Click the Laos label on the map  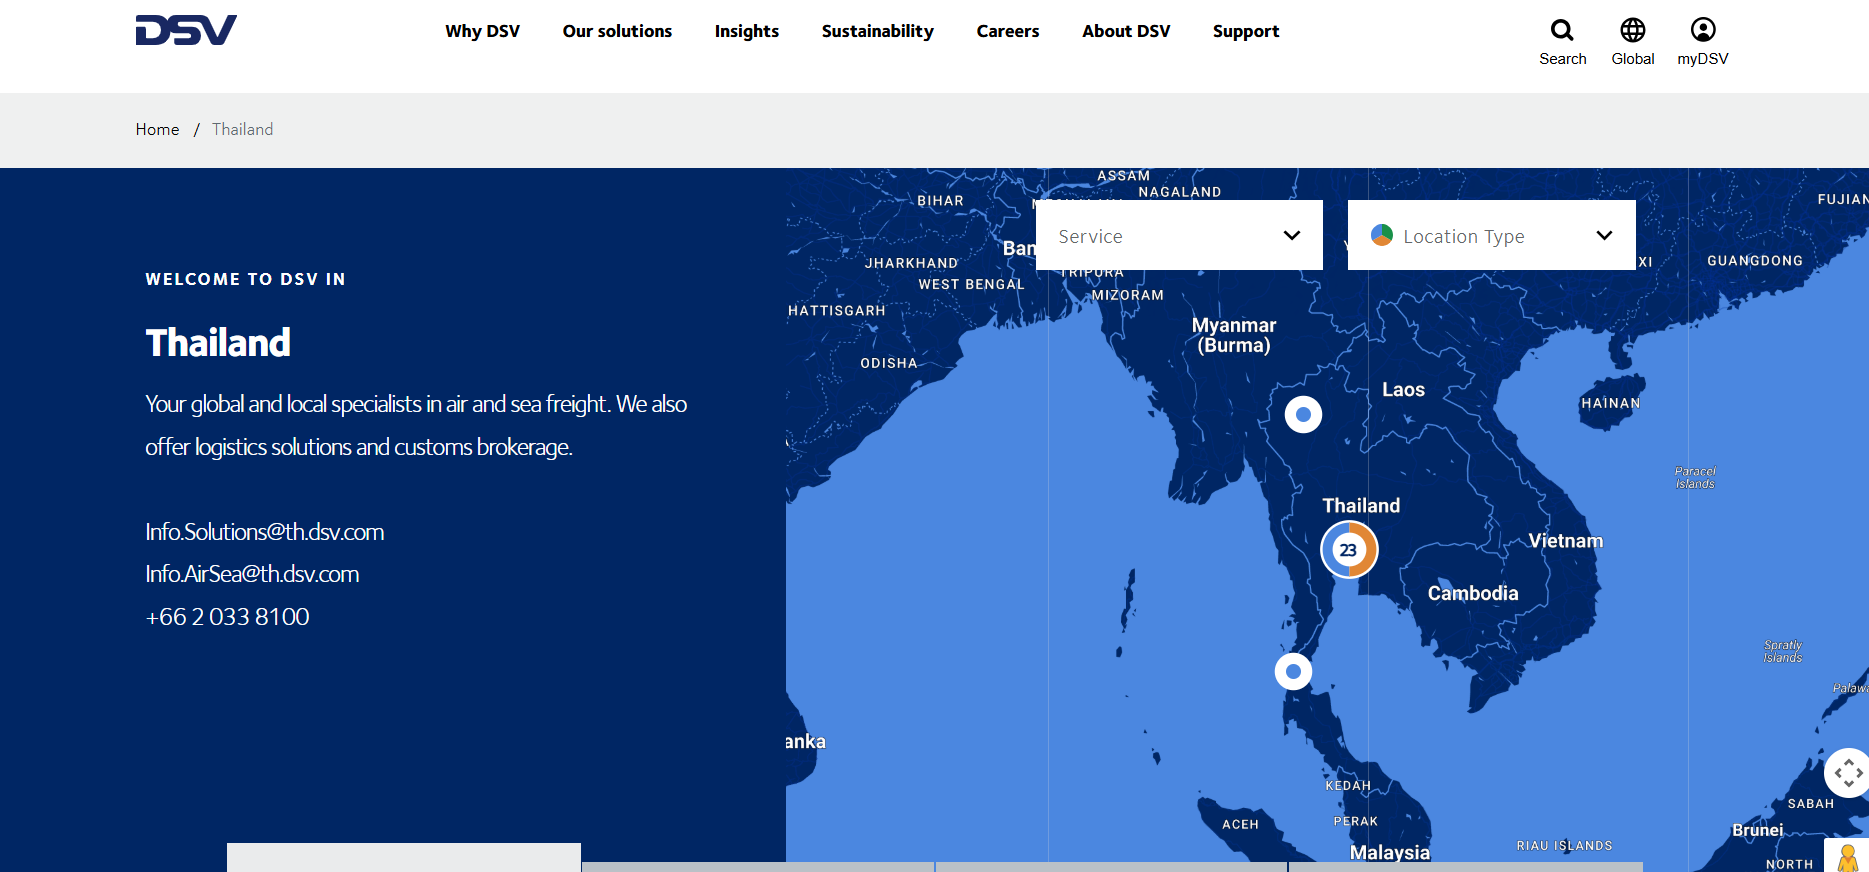[x=1403, y=390]
